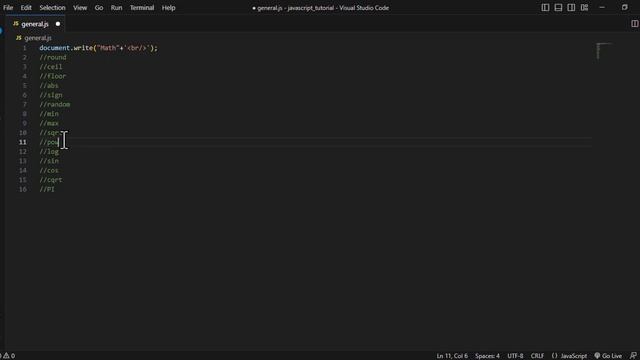The height and width of the screenshot is (360, 640).
Task: Change UTF-8 file encoding
Action: click(515, 356)
